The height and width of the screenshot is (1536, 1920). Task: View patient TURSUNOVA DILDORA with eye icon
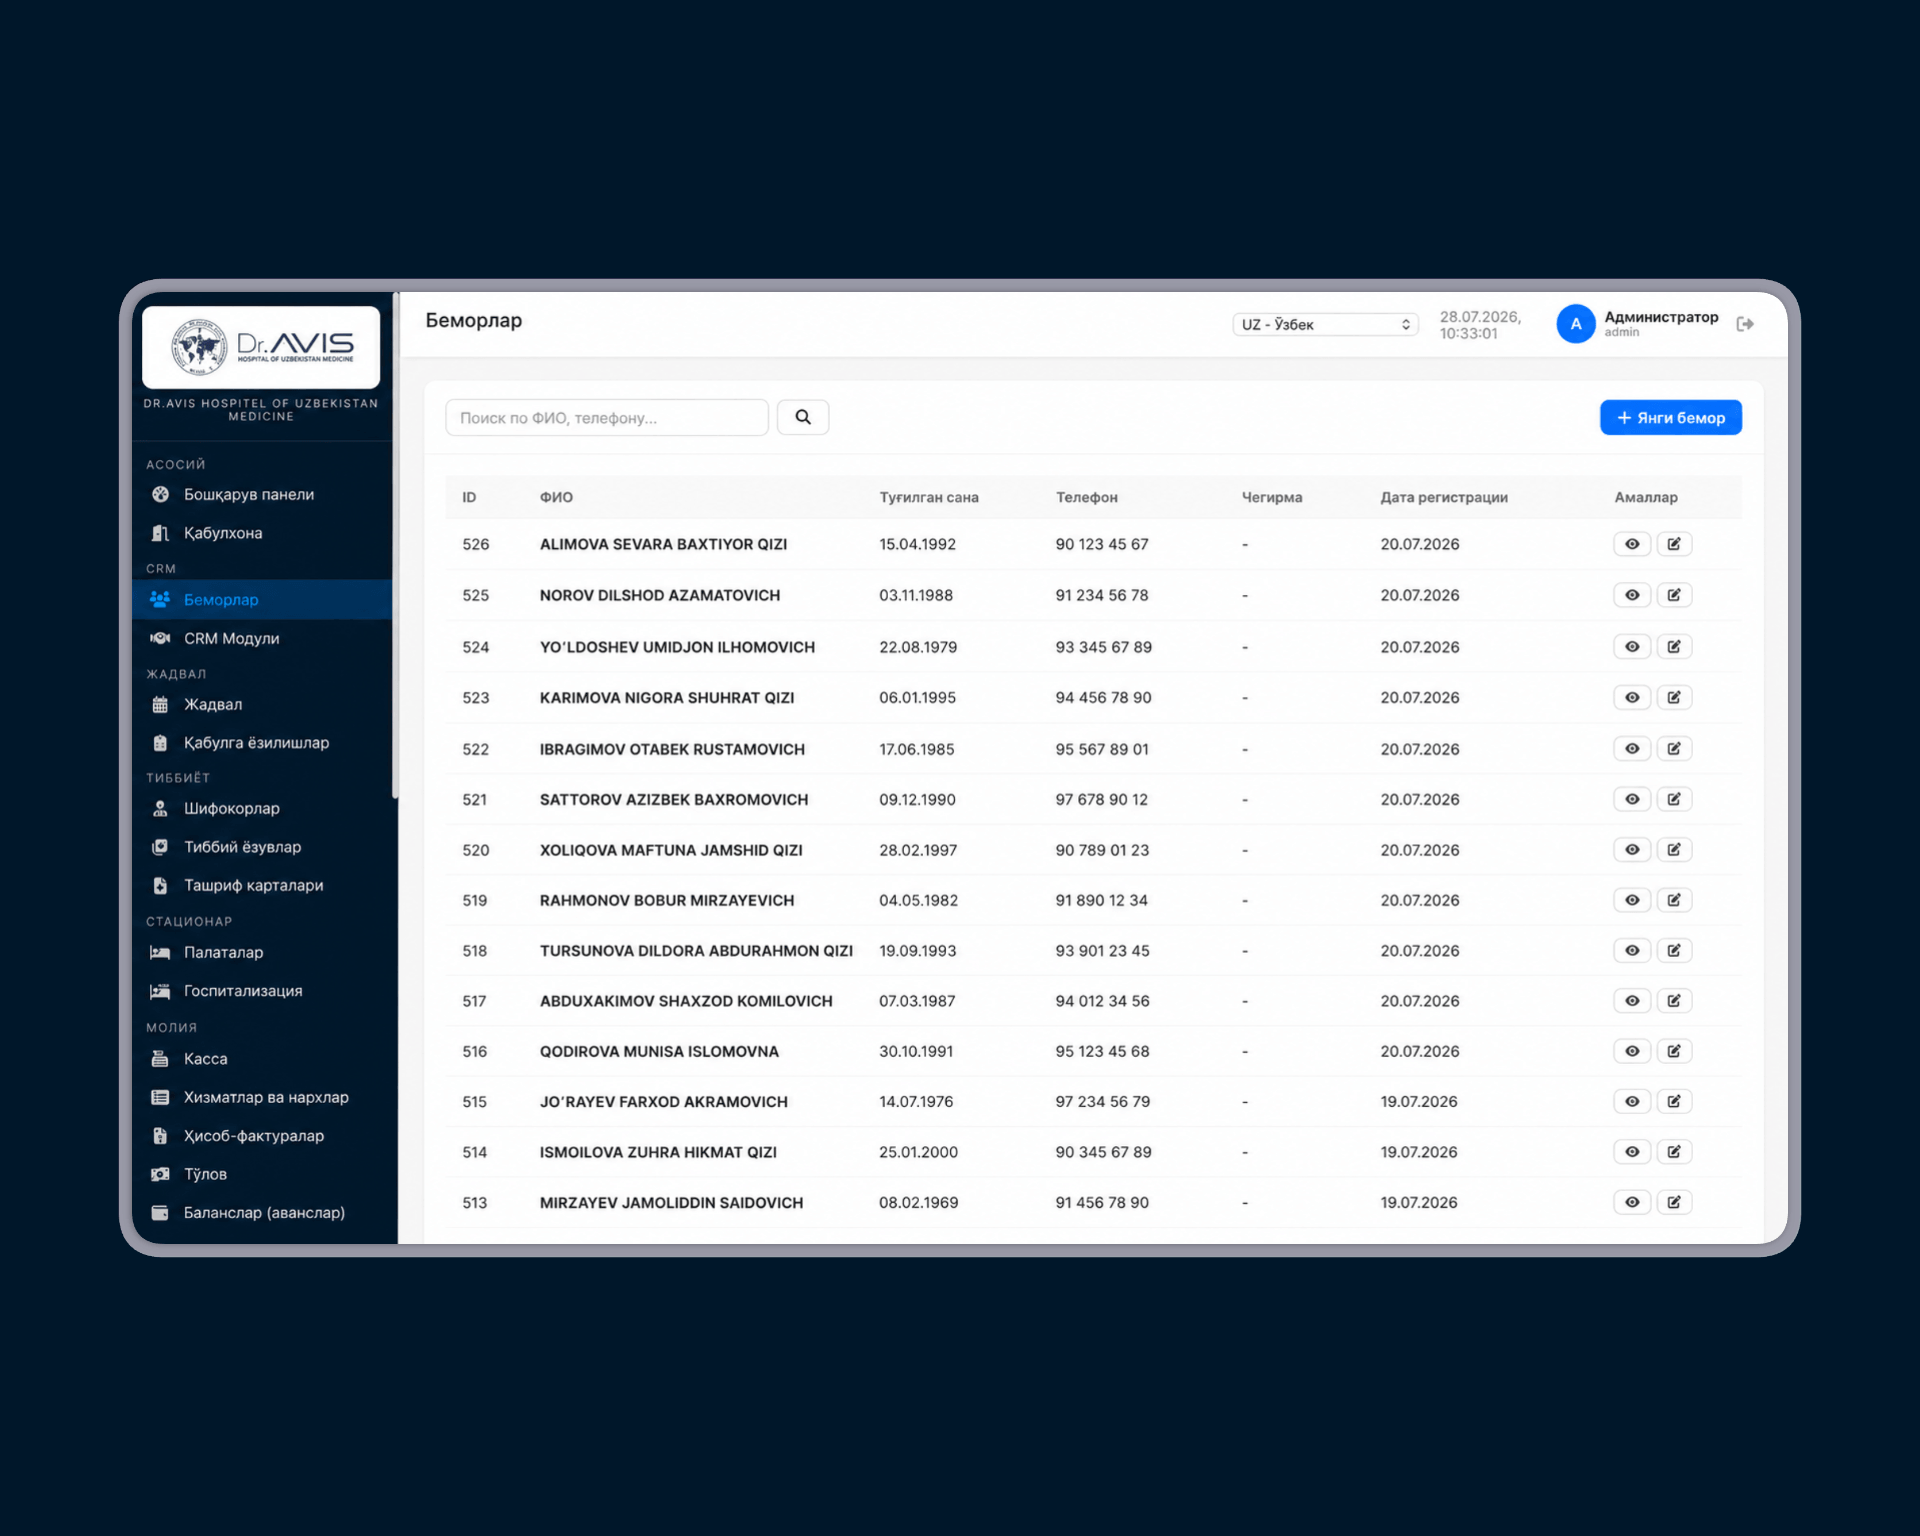click(1632, 950)
